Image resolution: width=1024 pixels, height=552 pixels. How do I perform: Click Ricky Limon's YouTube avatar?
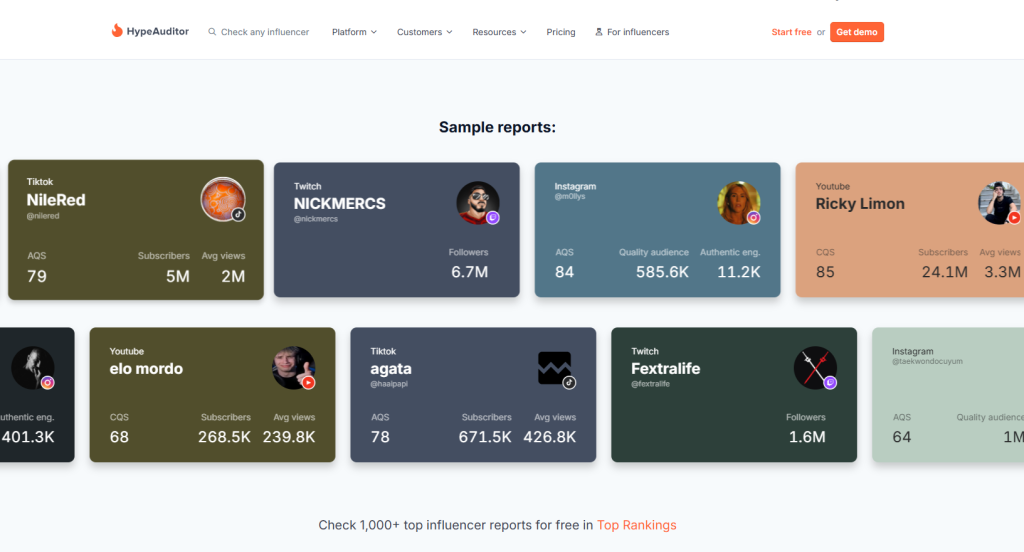pyautogui.click(x=998, y=203)
